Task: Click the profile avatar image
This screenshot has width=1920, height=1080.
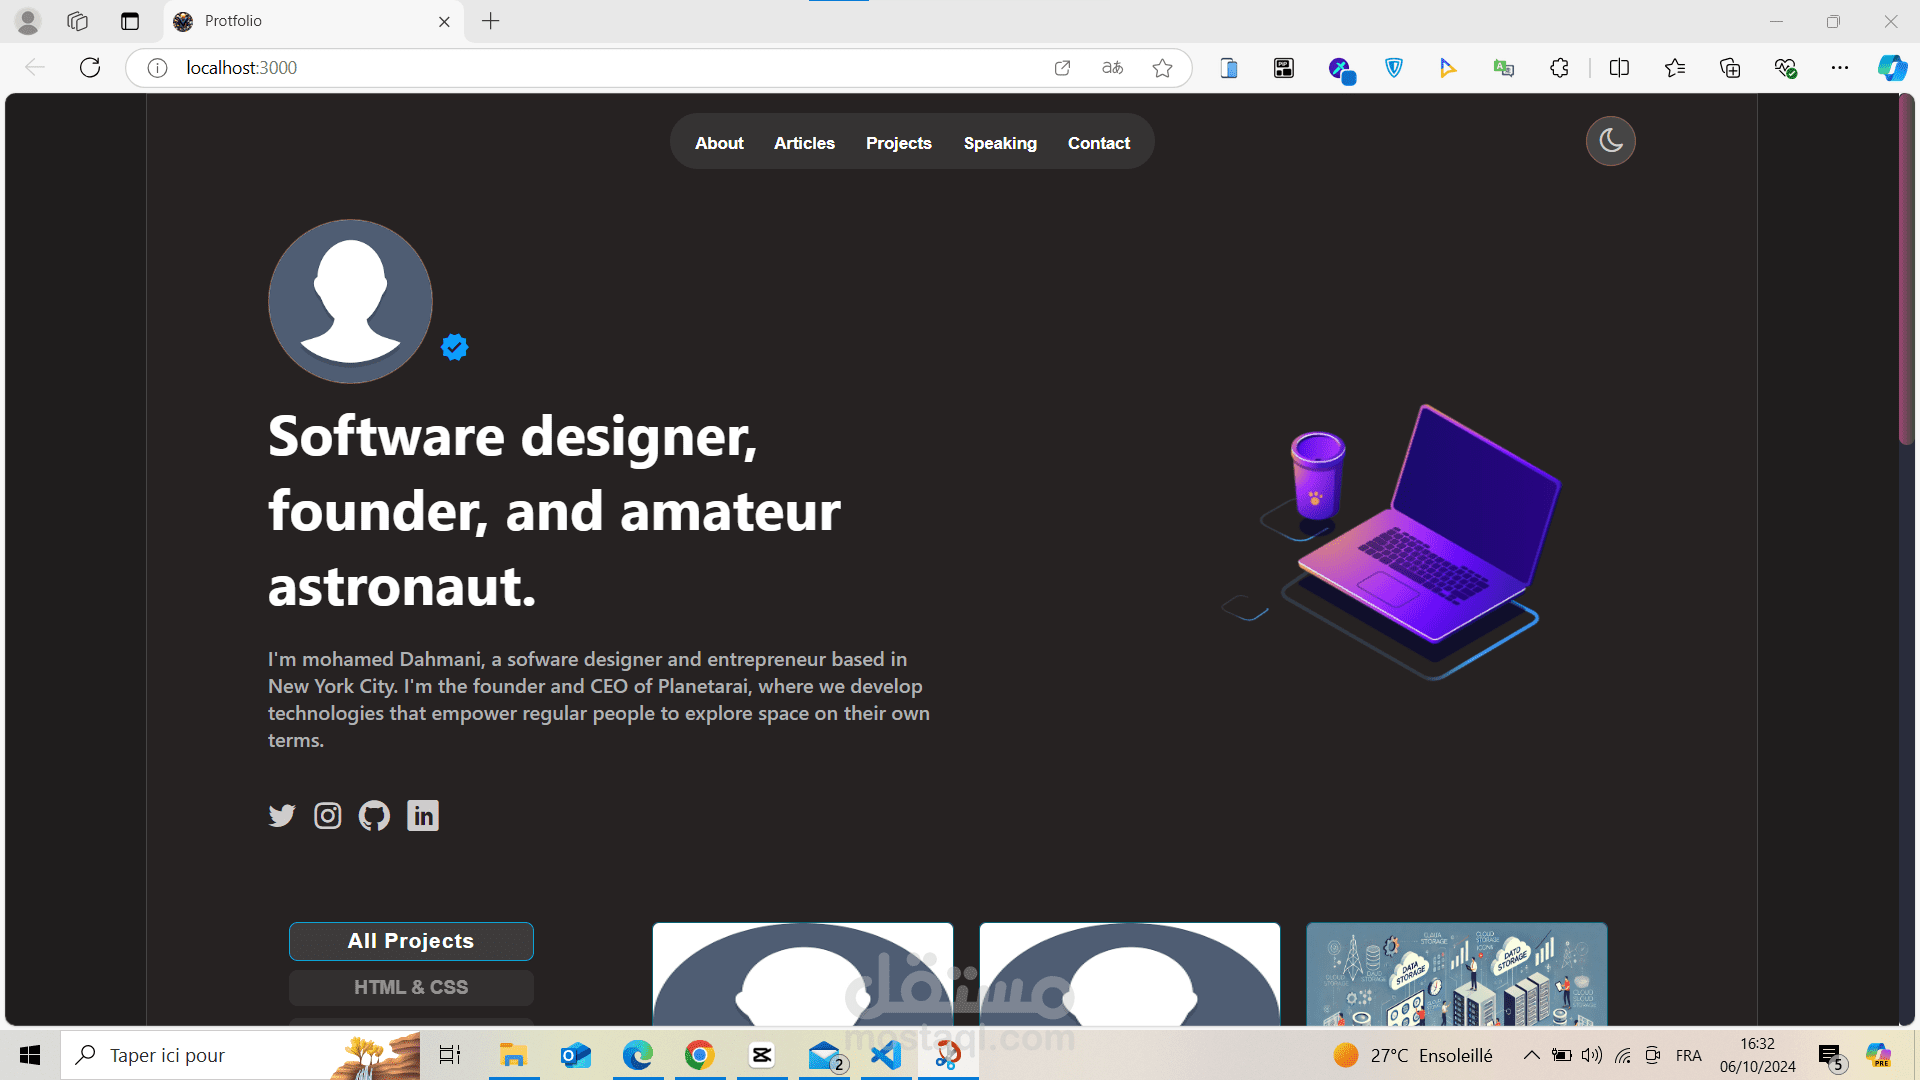Action: 350,301
